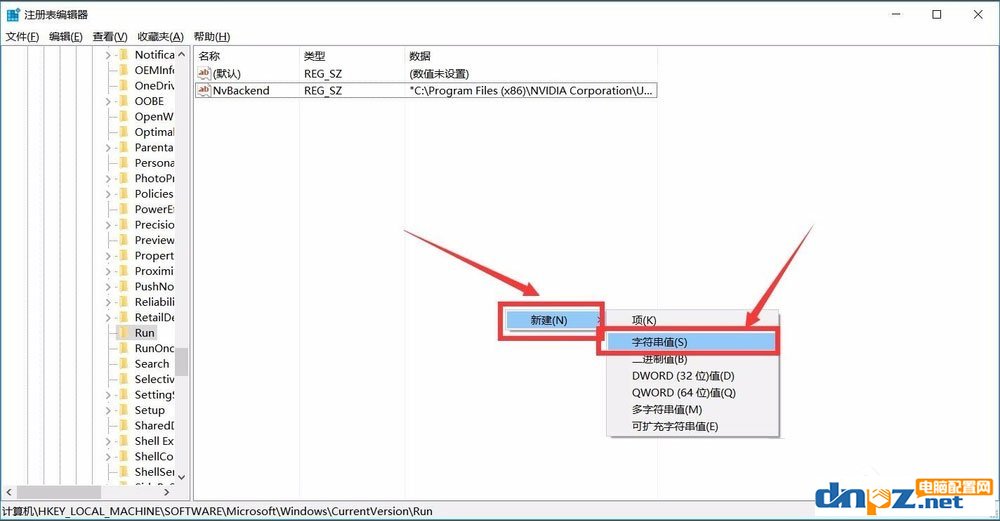Open the 文件(F) menu
The width and height of the screenshot is (1000, 521).
coord(22,37)
